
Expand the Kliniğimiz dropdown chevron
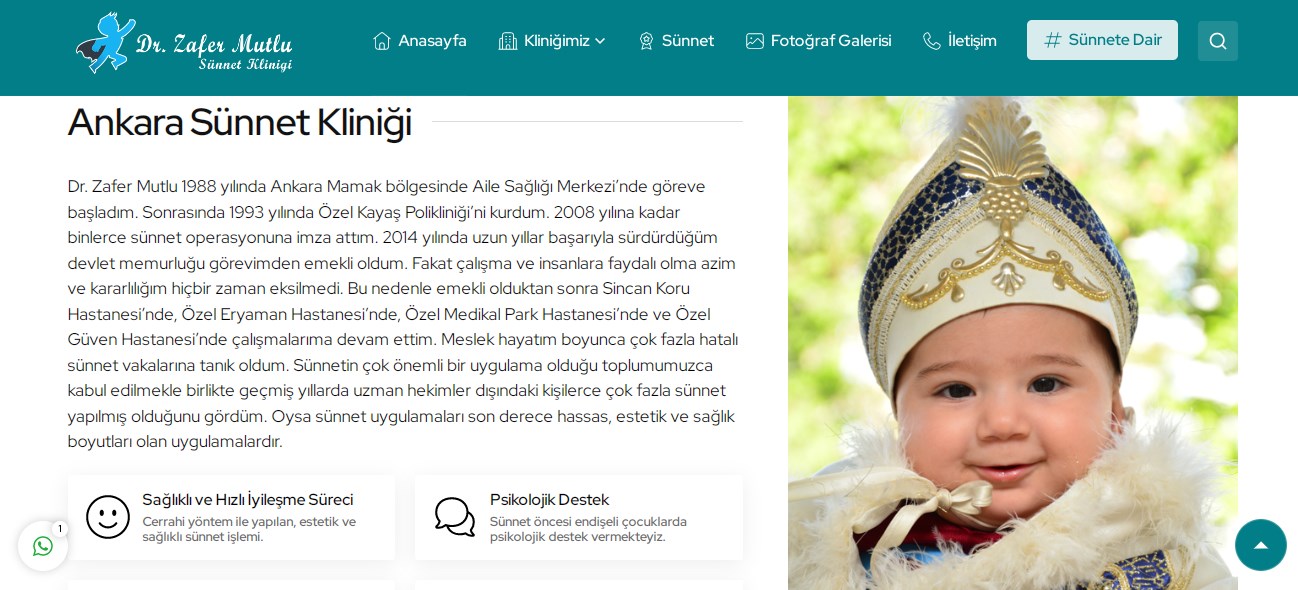pyautogui.click(x=600, y=41)
